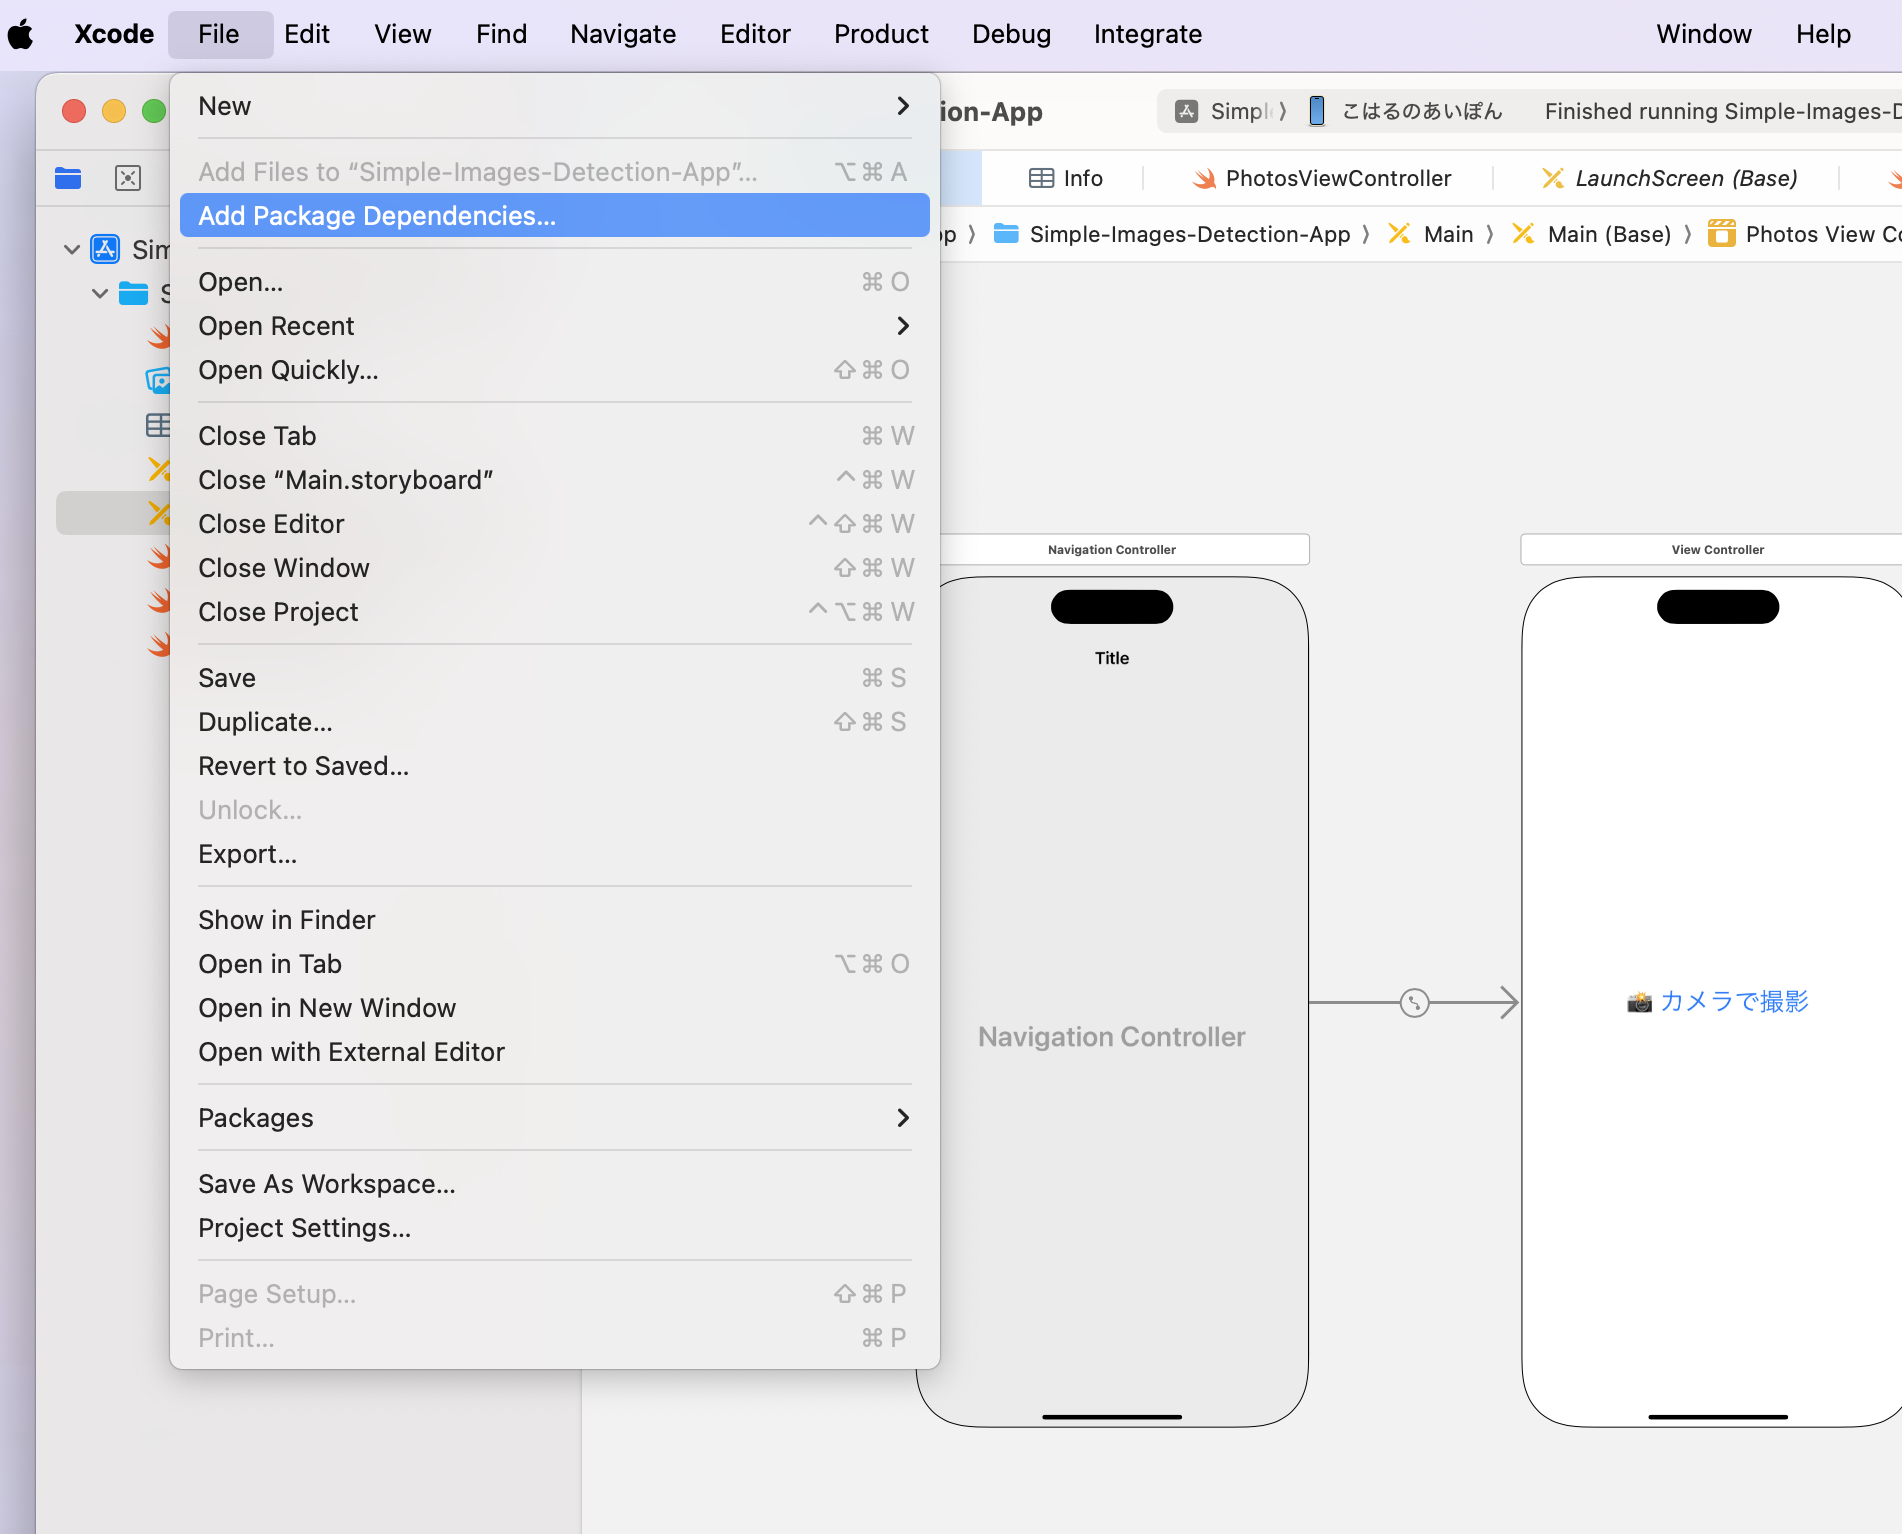Select the highlighted storyboard file row in navigator
Screen dimensions: 1902x1534
[x=113, y=513]
